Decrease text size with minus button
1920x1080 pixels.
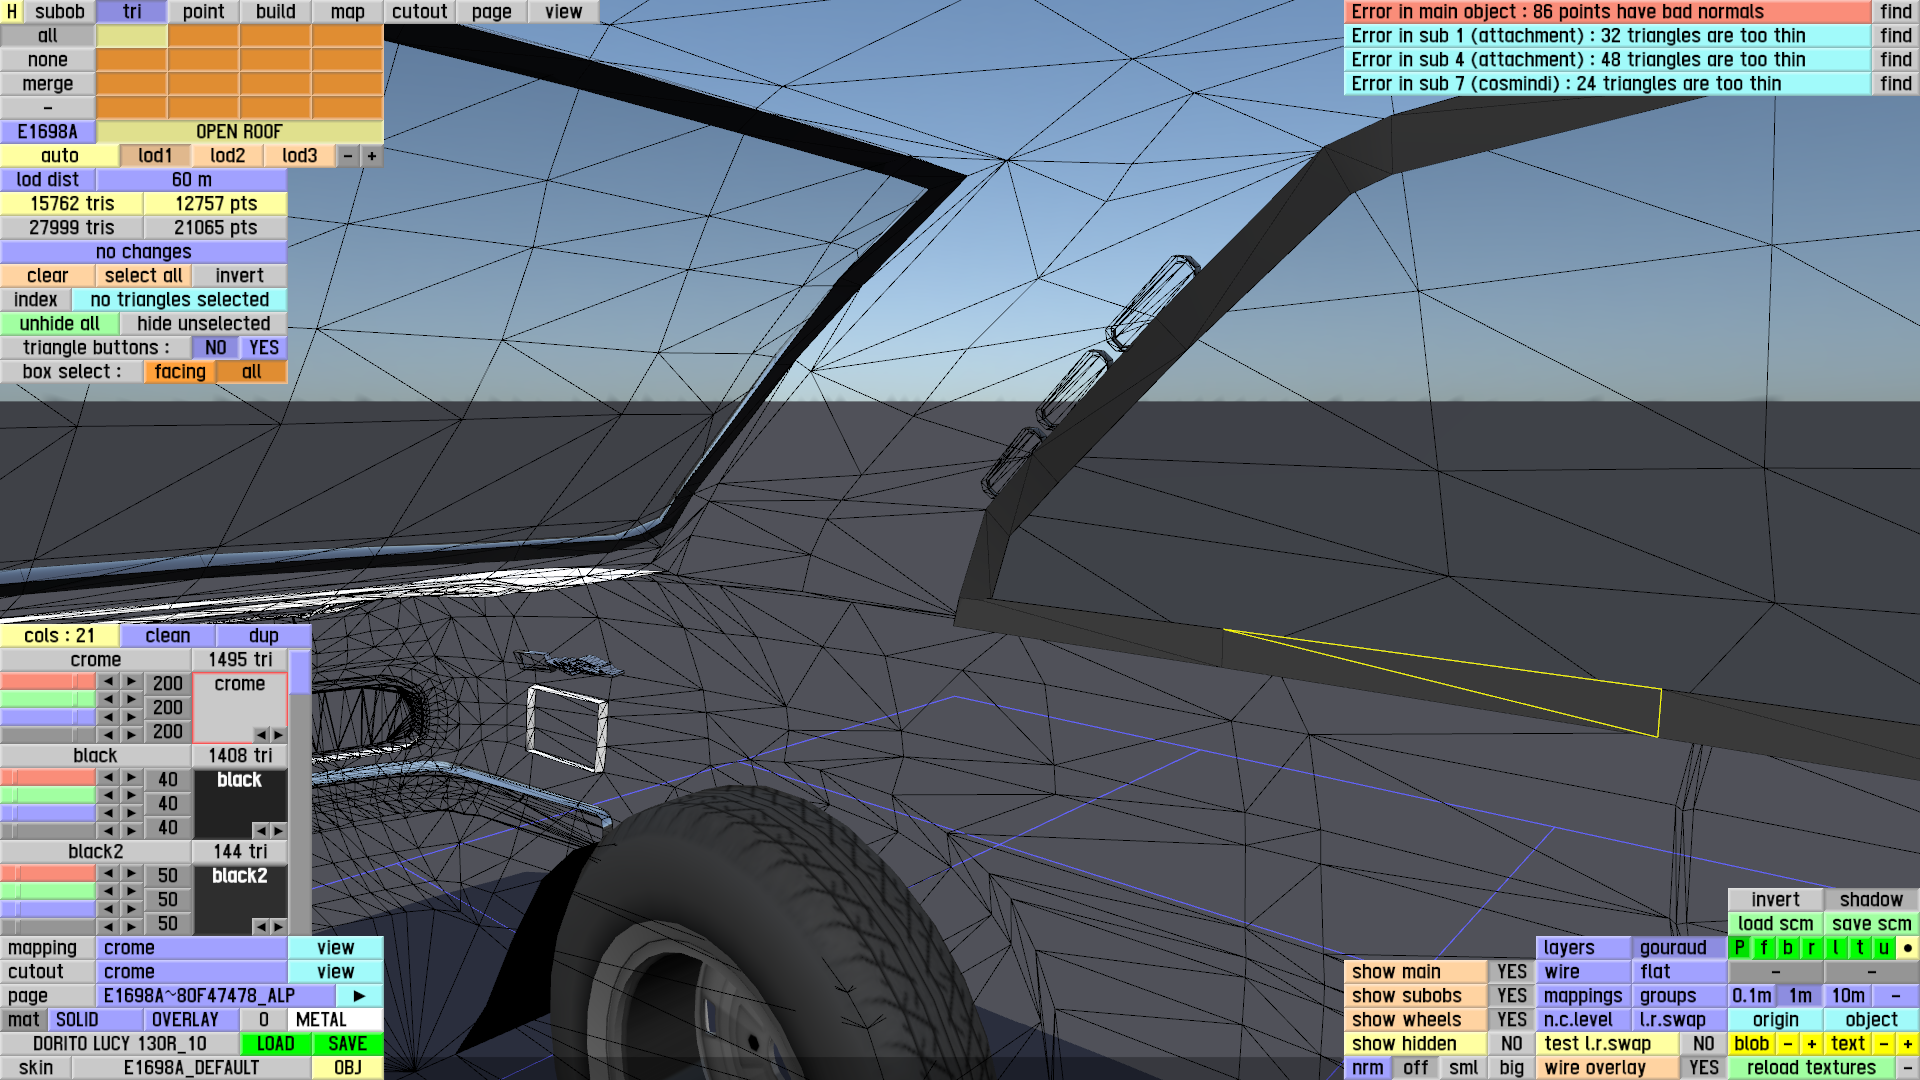pos(1883,1044)
